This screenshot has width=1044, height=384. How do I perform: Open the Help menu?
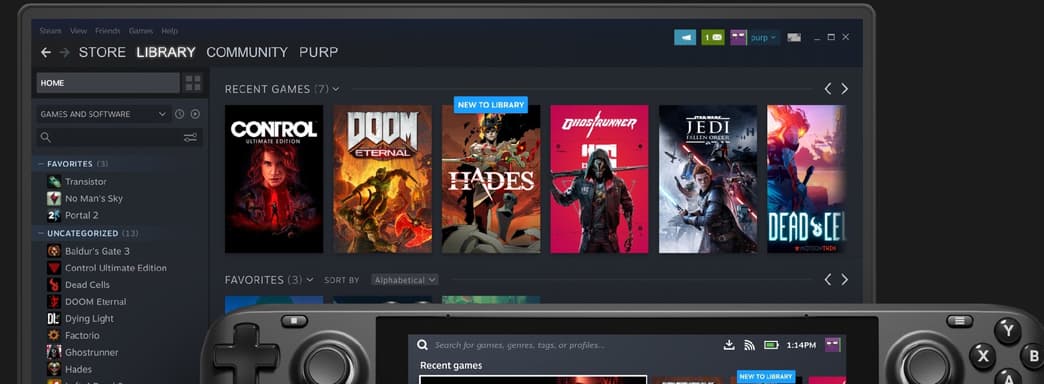[170, 31]
